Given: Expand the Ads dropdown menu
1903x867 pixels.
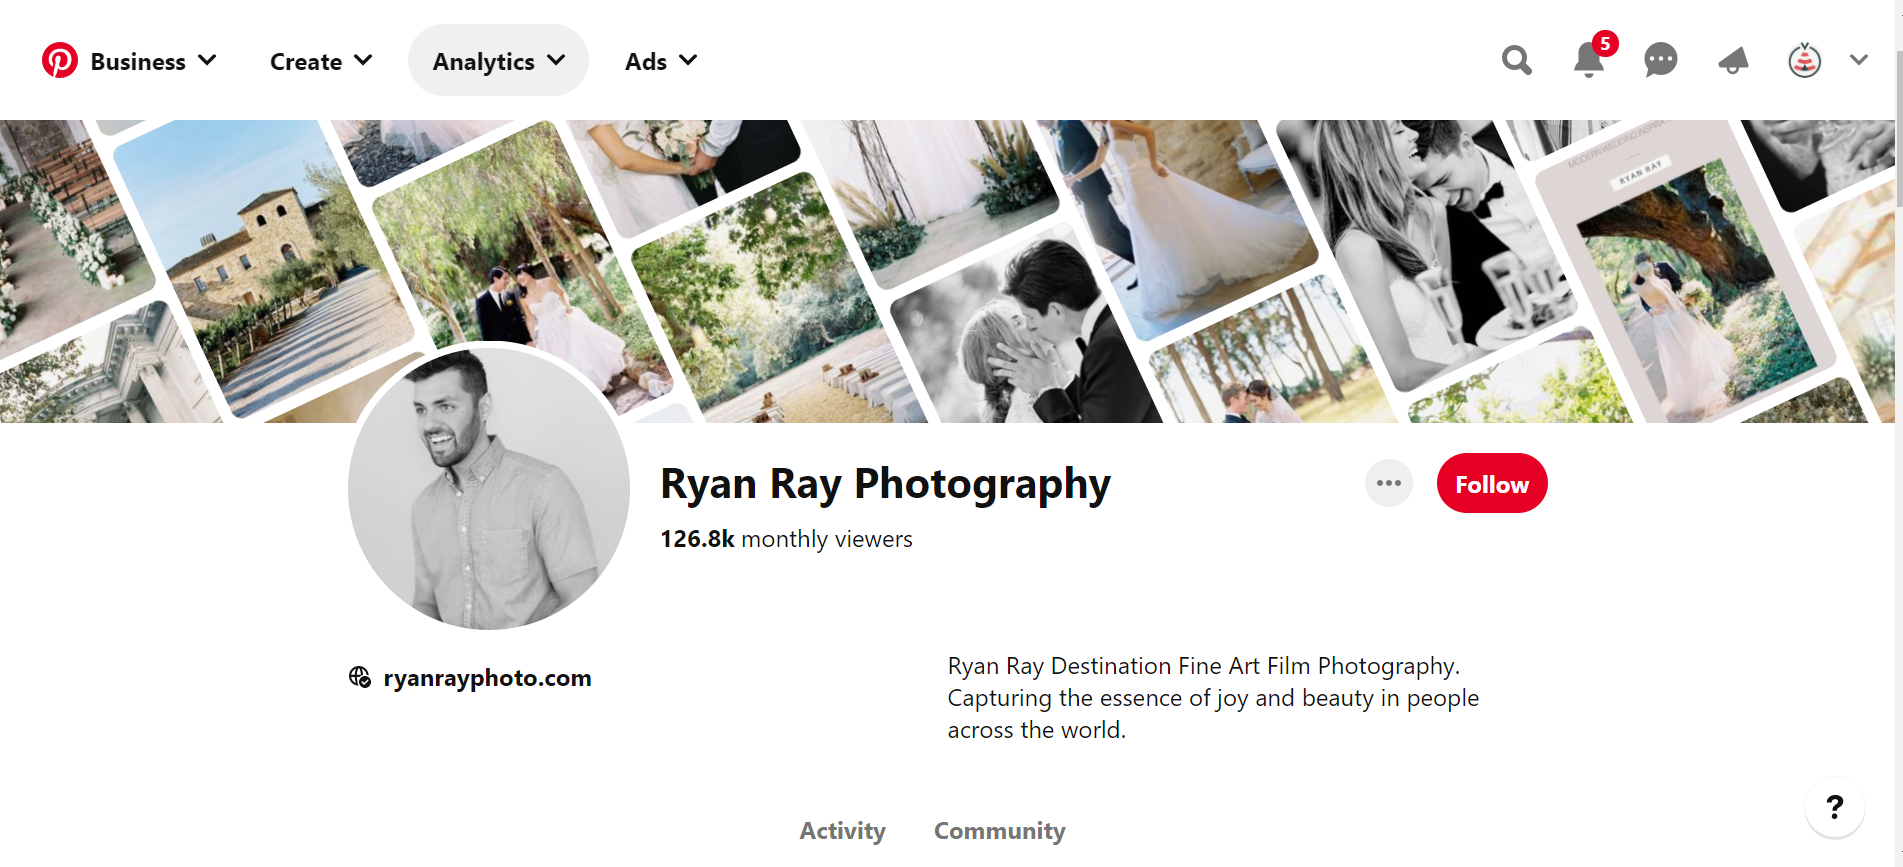Looking at the screenshot, I should coord(660,62).
